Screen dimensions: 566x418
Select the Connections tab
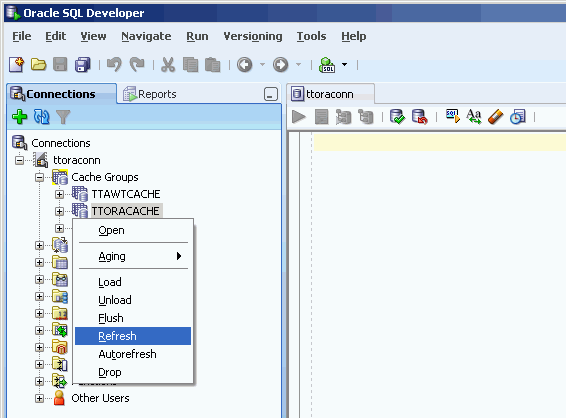pyautogui.click(x=61, y=94)
